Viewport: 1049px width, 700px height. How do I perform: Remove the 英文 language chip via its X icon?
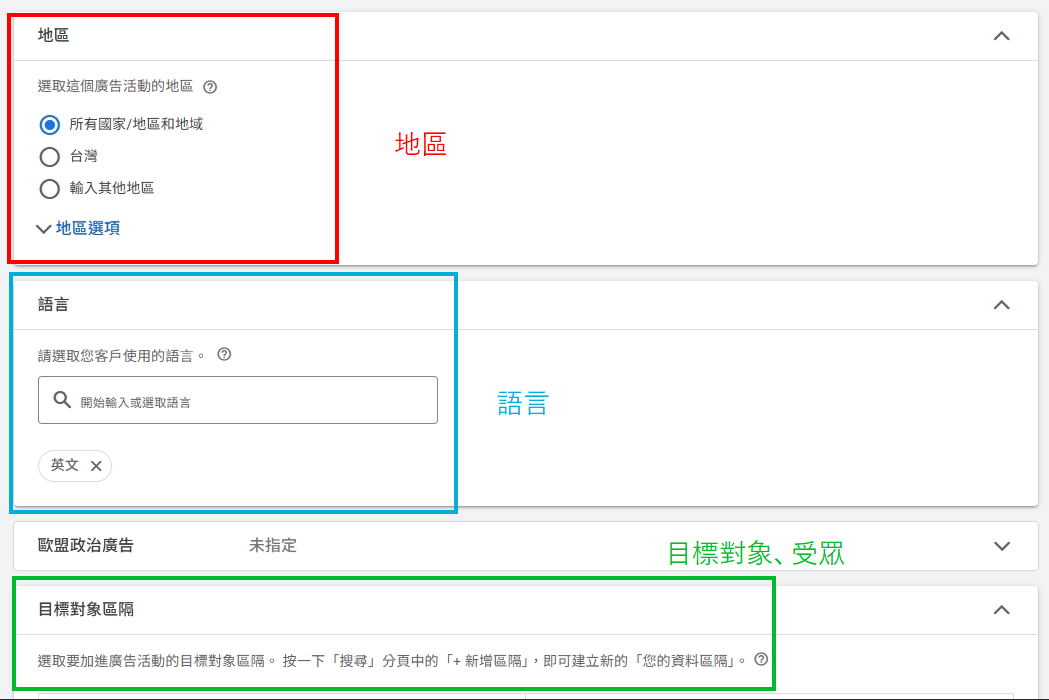95,465
